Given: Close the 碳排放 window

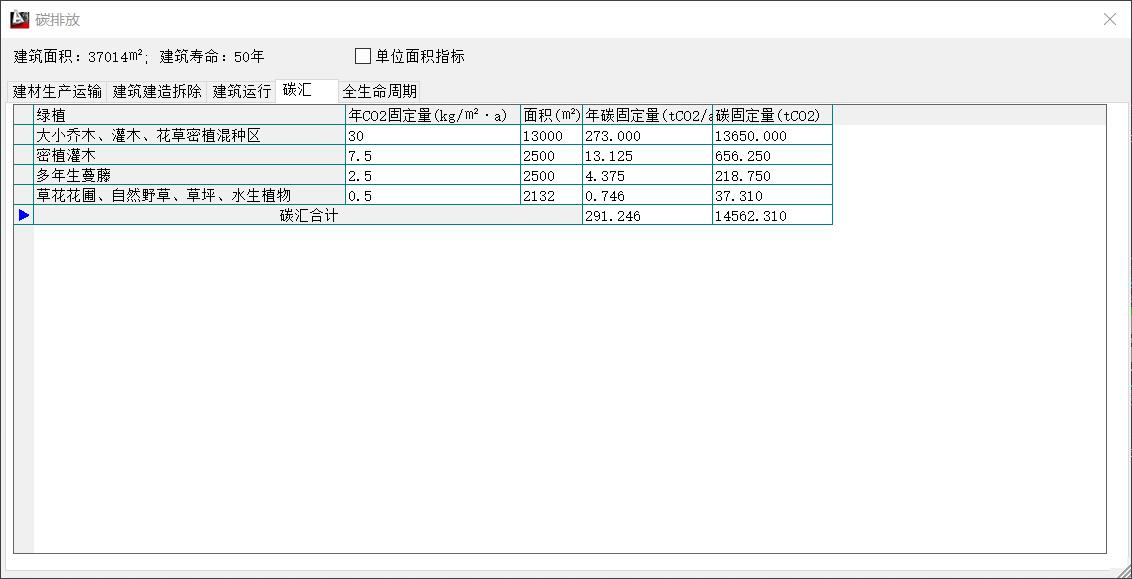Looking at the screenshot, I should click(x=1109, y=19).
